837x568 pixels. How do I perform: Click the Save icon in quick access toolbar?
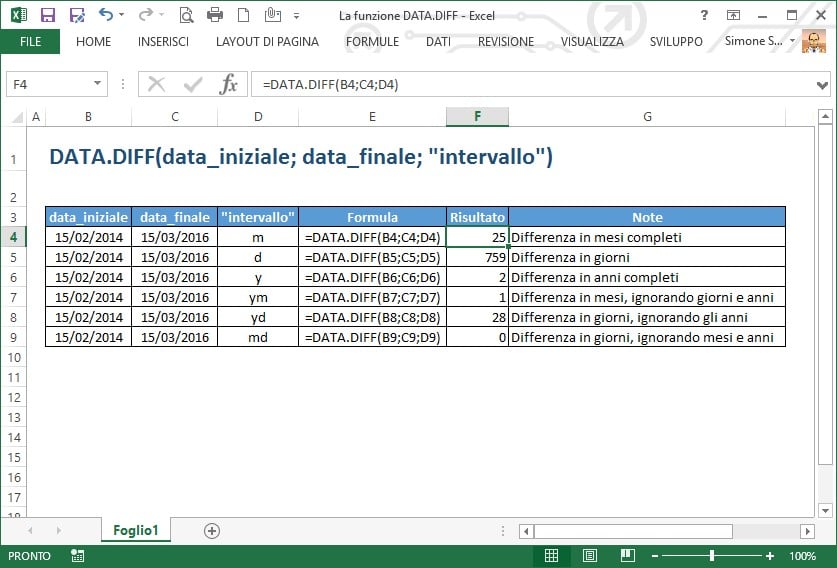pyautogui.click(x=48, y=15)
